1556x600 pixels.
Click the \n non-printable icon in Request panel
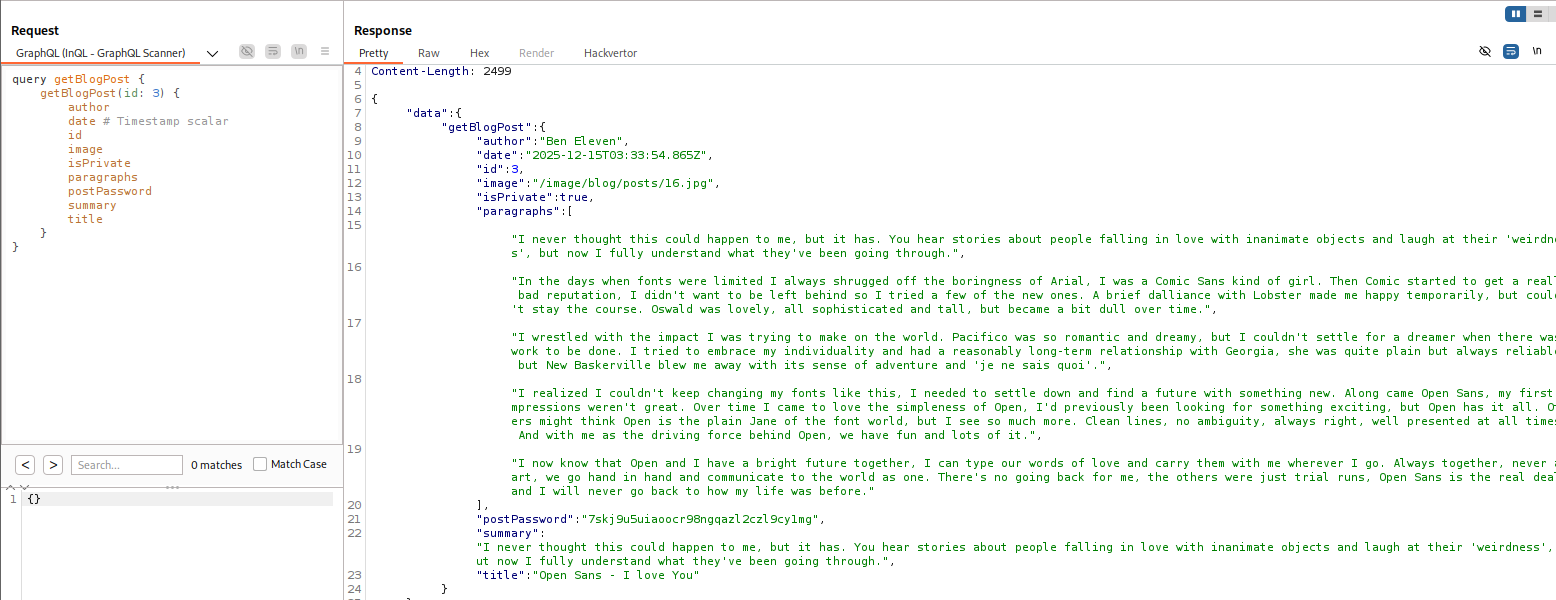299,52
